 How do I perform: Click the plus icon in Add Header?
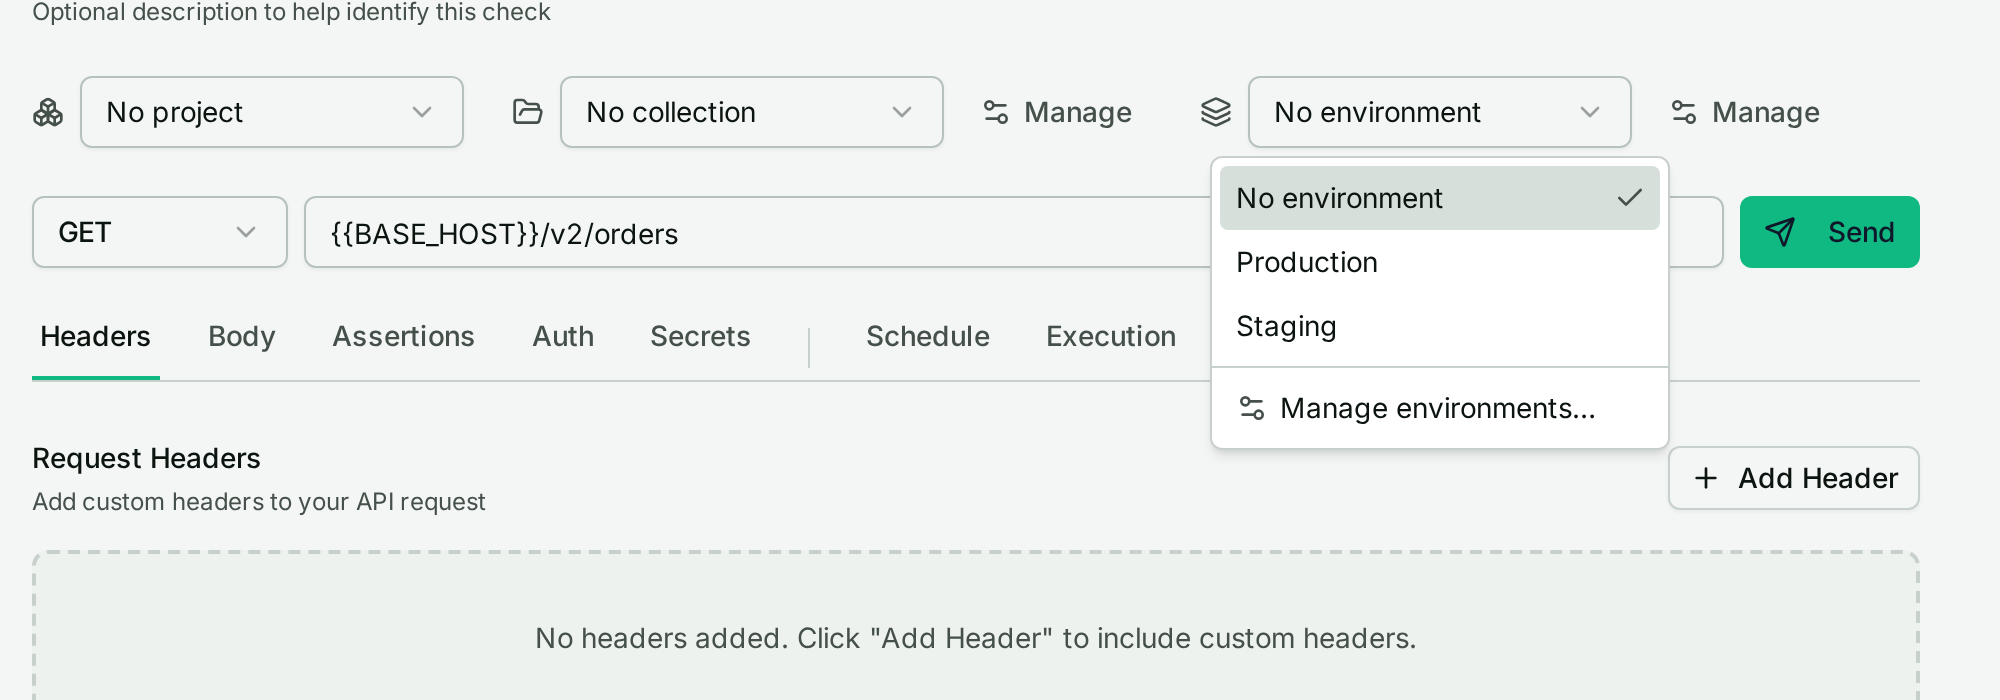coord(1706,478)
